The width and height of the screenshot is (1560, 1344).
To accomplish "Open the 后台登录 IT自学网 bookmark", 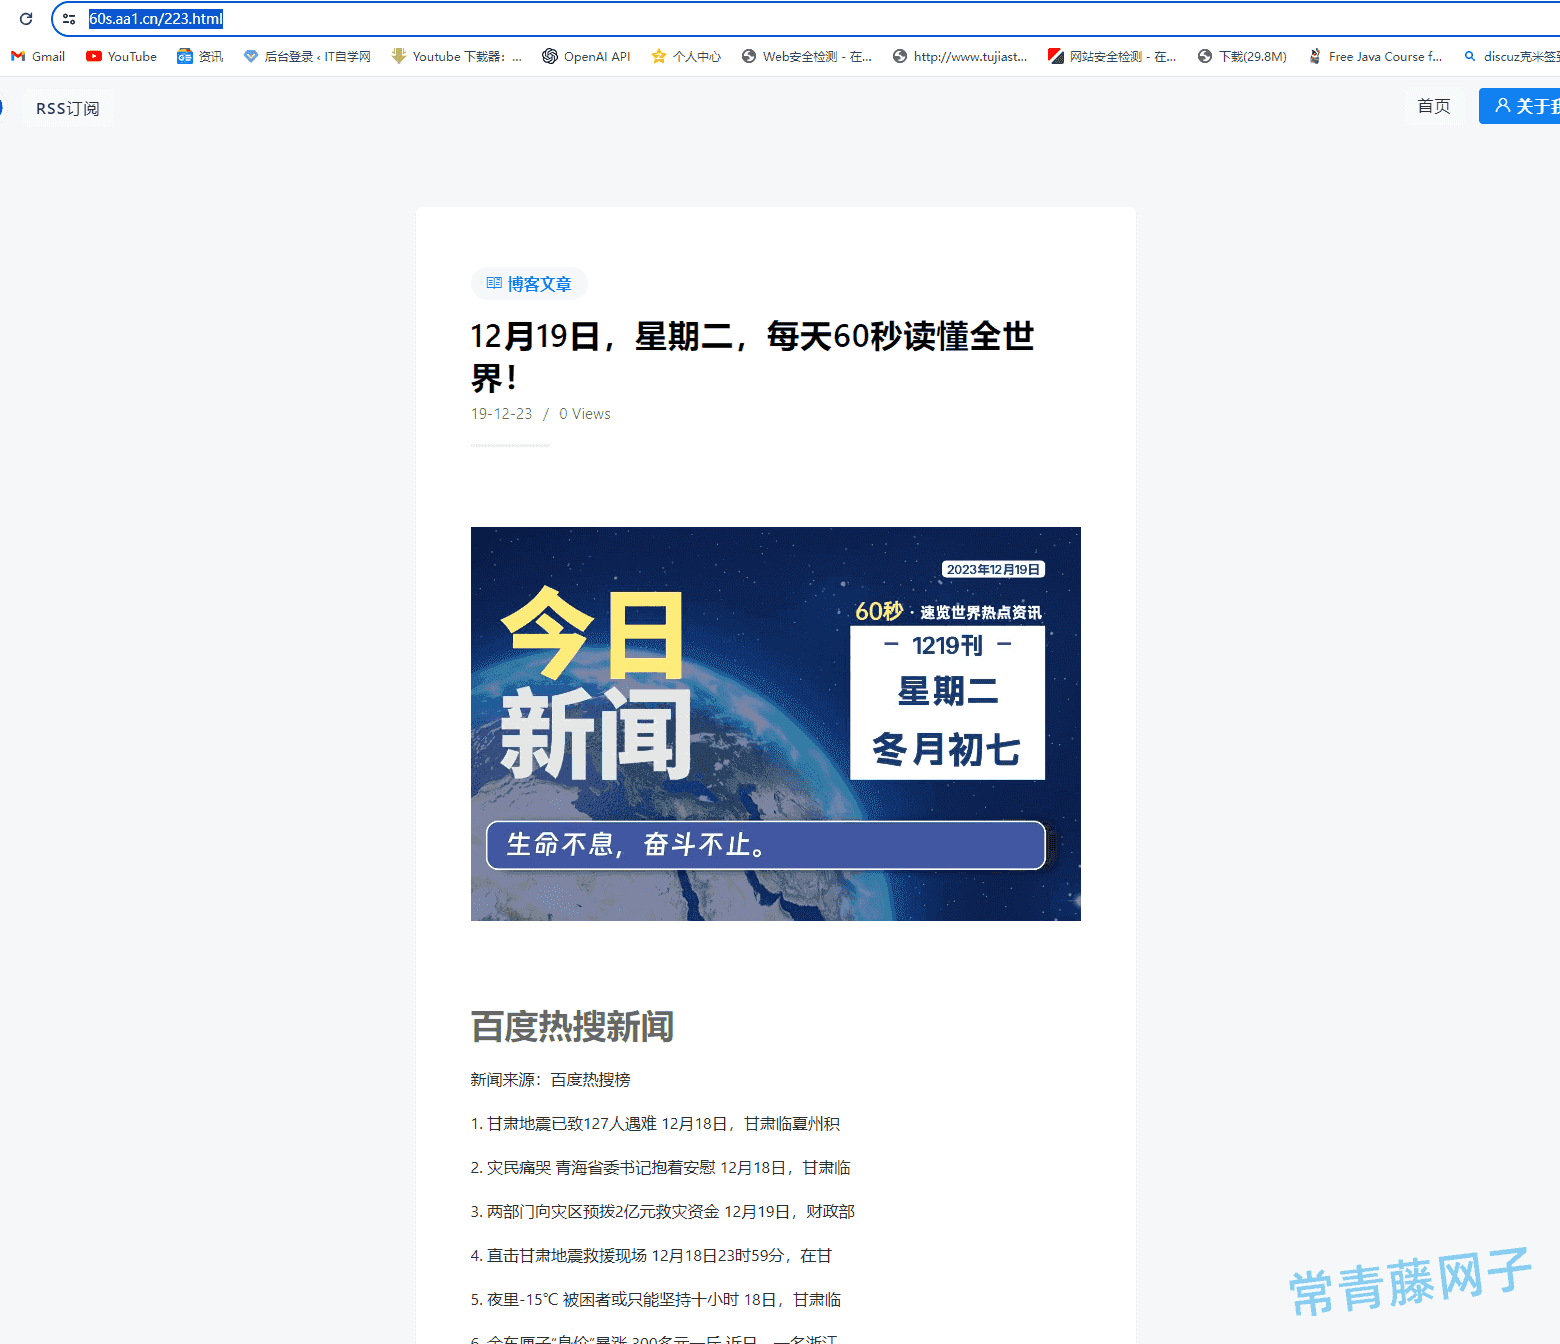I will 307,57.
